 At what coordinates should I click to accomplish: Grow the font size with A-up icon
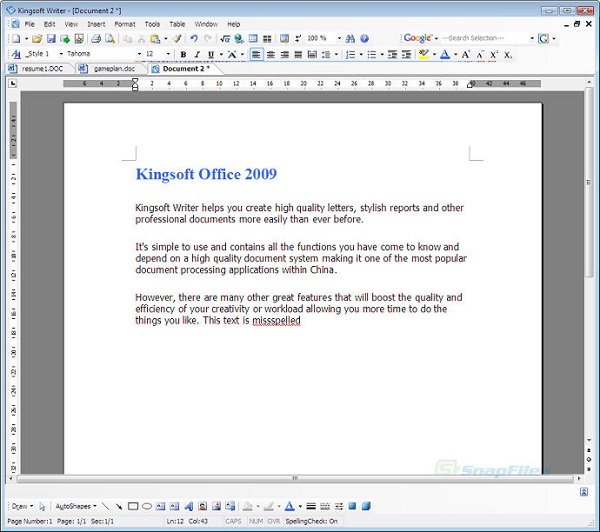pos(466,55)
